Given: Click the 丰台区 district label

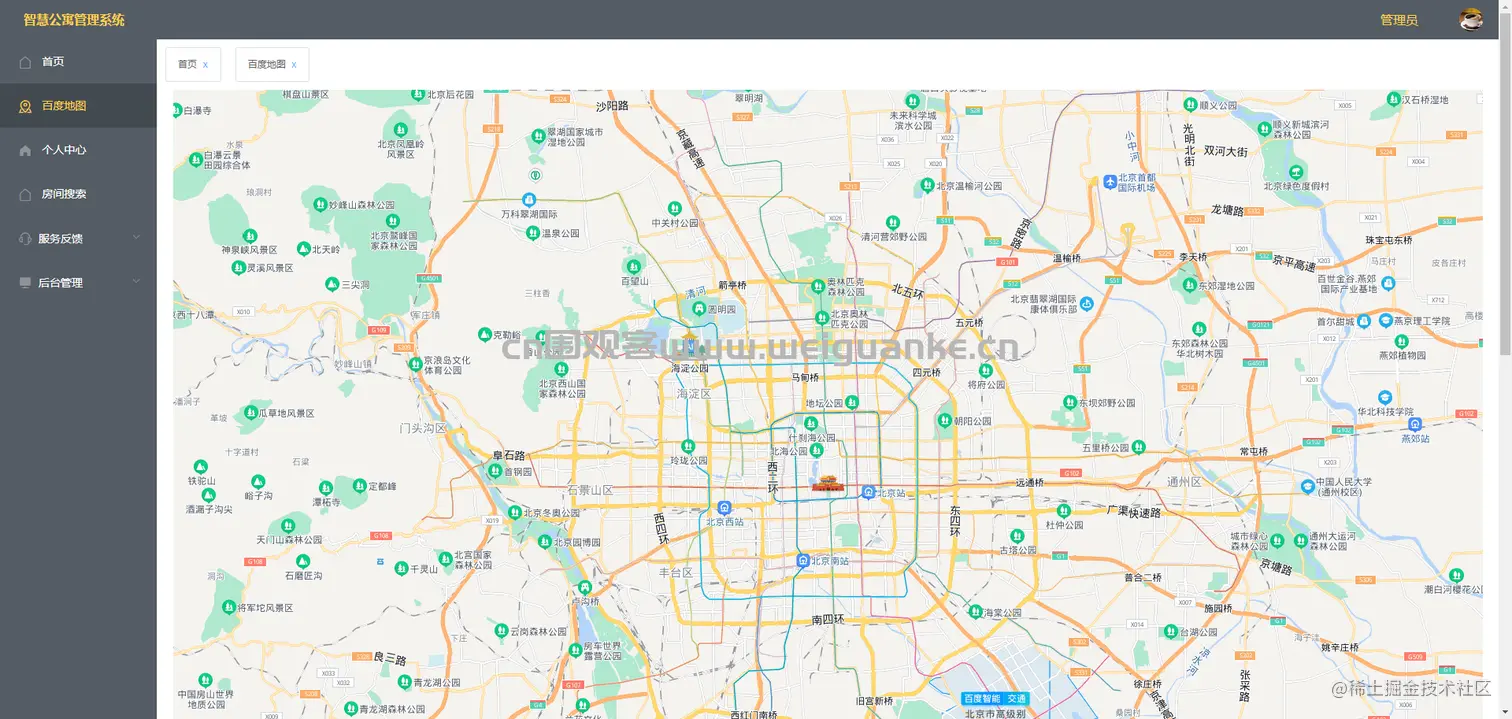Looking at the screenshot, I should tap(676, 573).
